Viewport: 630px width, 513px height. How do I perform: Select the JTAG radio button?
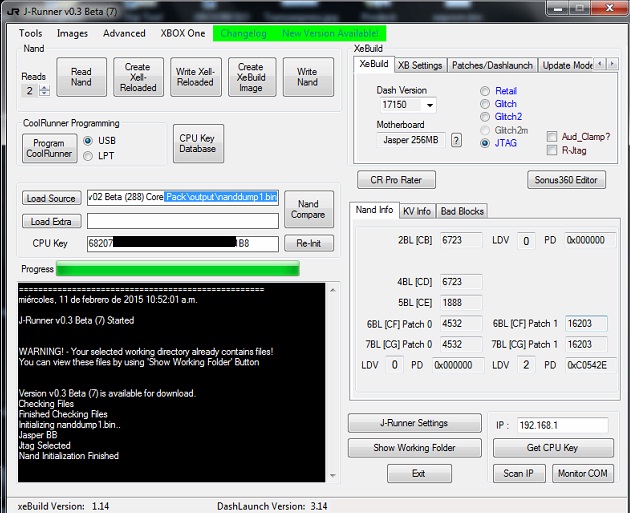(x=485, y=143)
